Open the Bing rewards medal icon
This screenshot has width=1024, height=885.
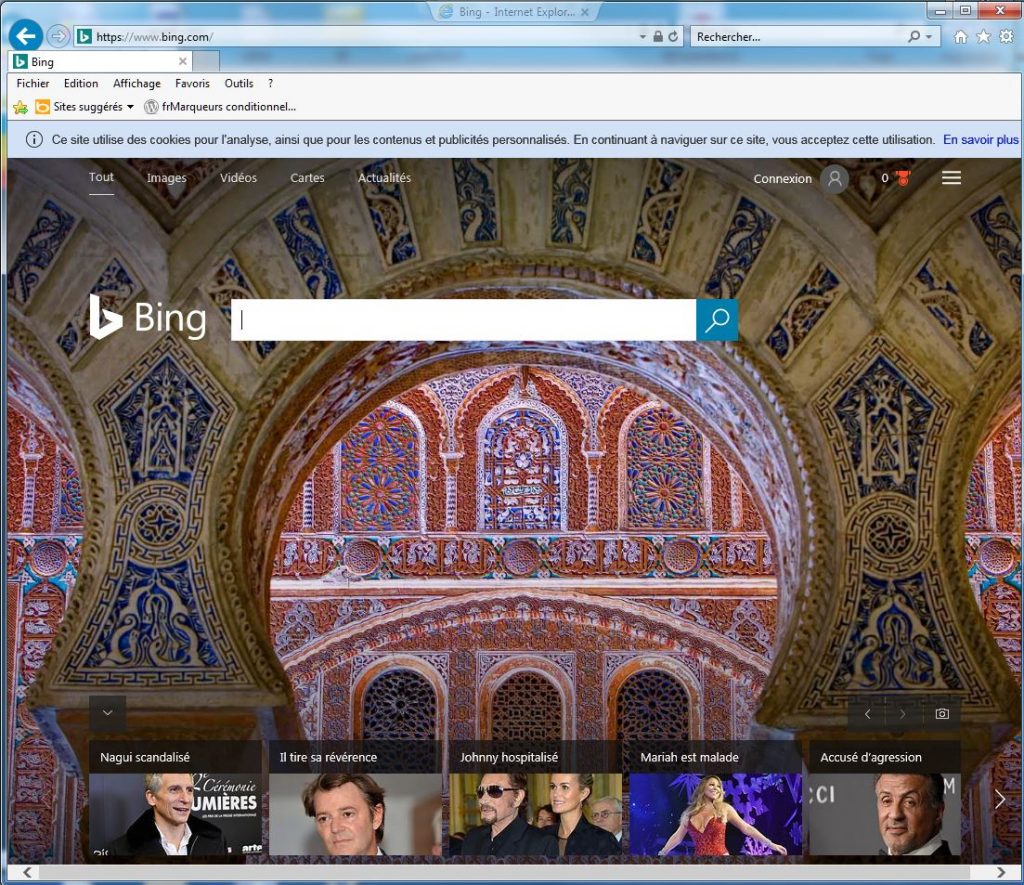(x=903, y=179)
